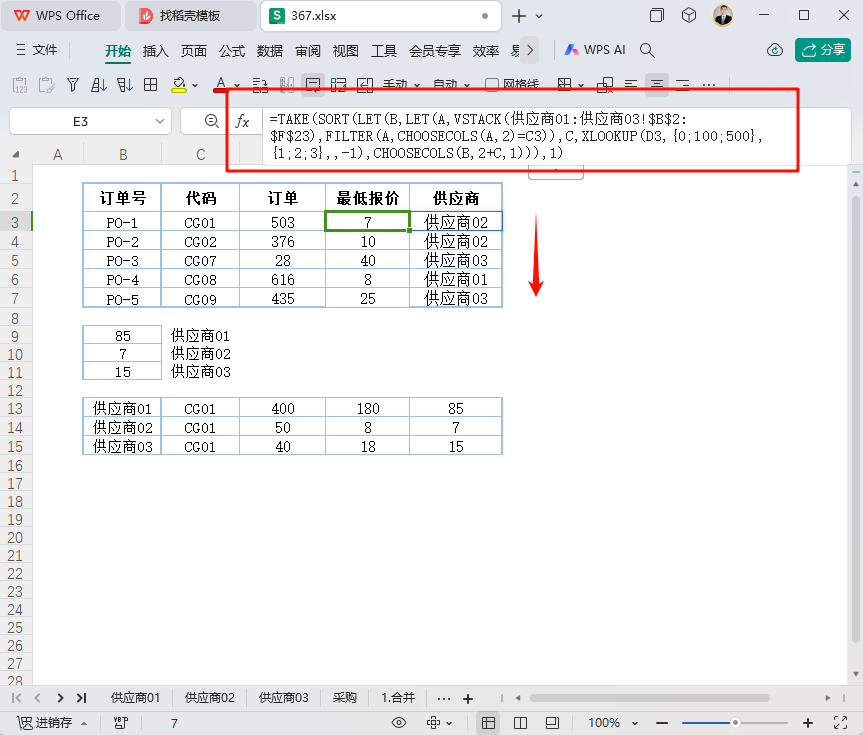Click the fx insert function button

[242, 121]
